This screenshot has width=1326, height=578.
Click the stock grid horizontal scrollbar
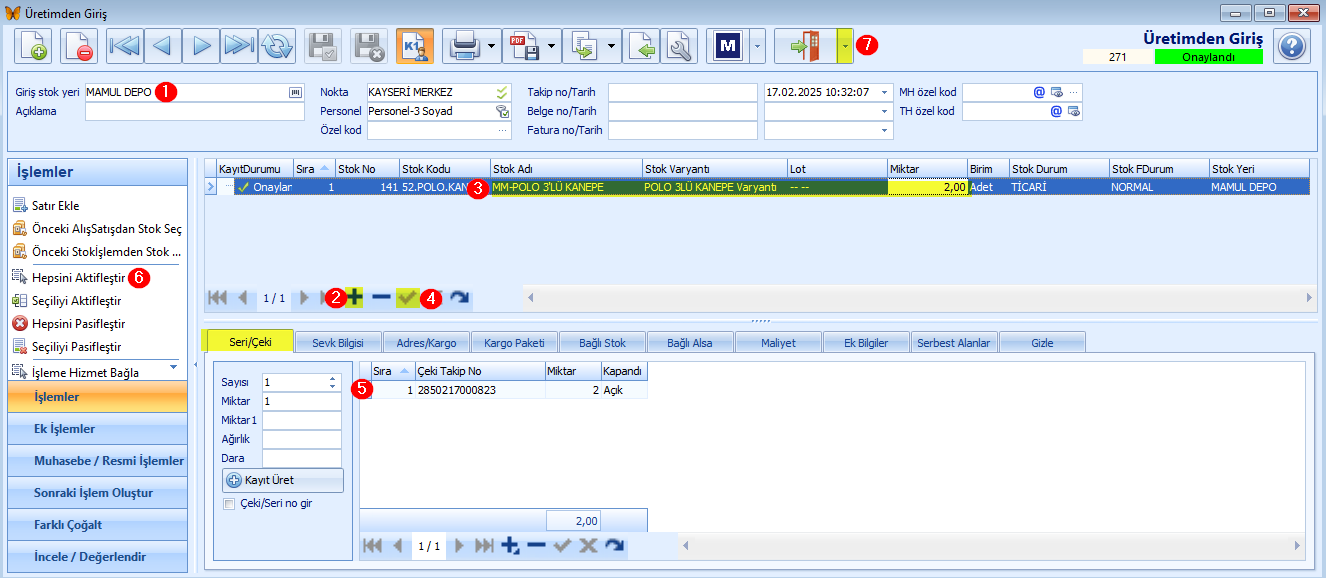(918, 297)
